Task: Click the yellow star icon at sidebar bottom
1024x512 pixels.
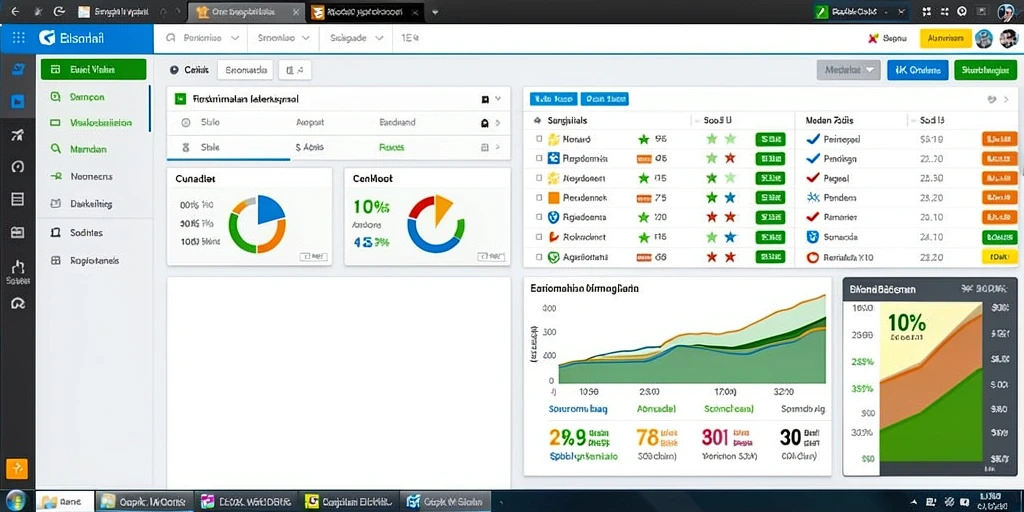Action: point(17,468)
